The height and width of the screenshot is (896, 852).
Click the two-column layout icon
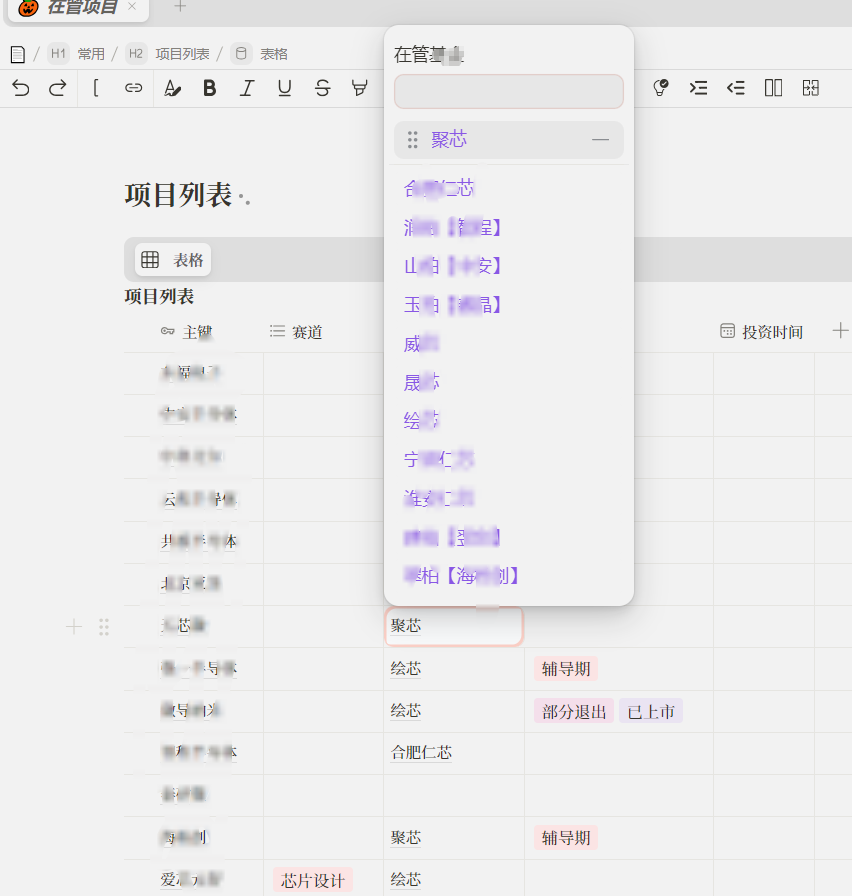point(773,88)
